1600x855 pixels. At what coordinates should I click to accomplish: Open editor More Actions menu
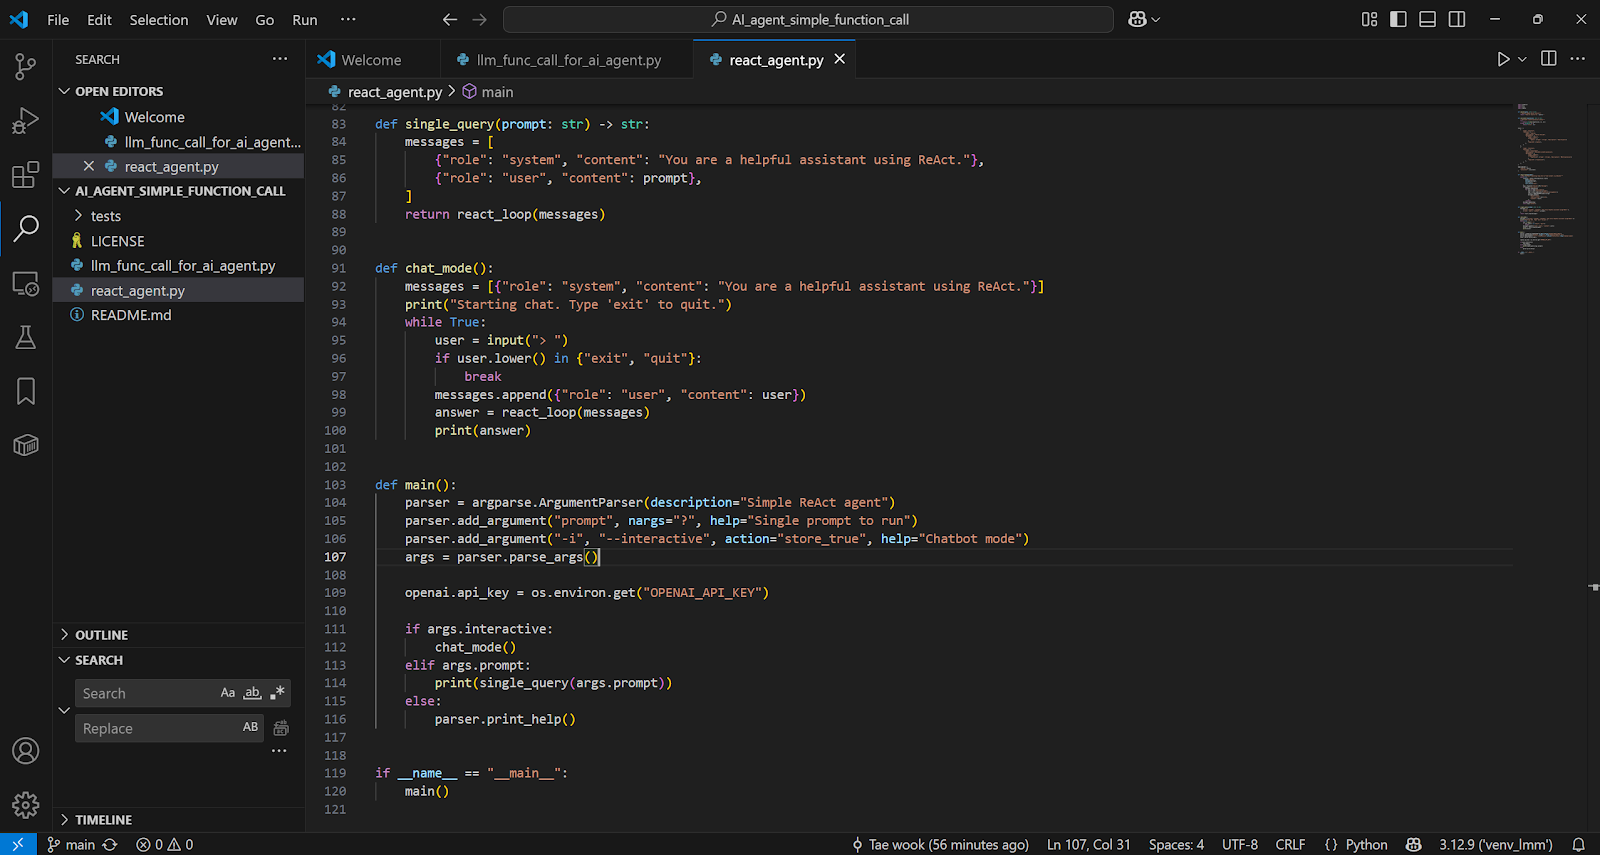tap(1578, 59)
